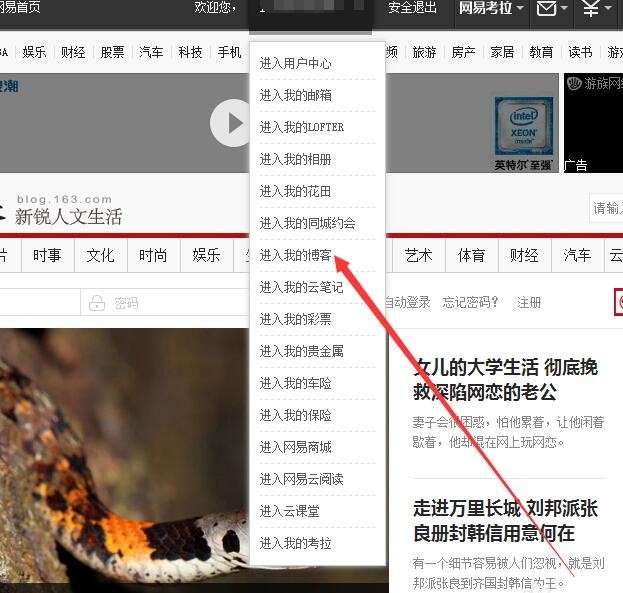Open 进入网易云阅读 menu entry
This screenshot has height=593, width=623.
click(301, 479)
